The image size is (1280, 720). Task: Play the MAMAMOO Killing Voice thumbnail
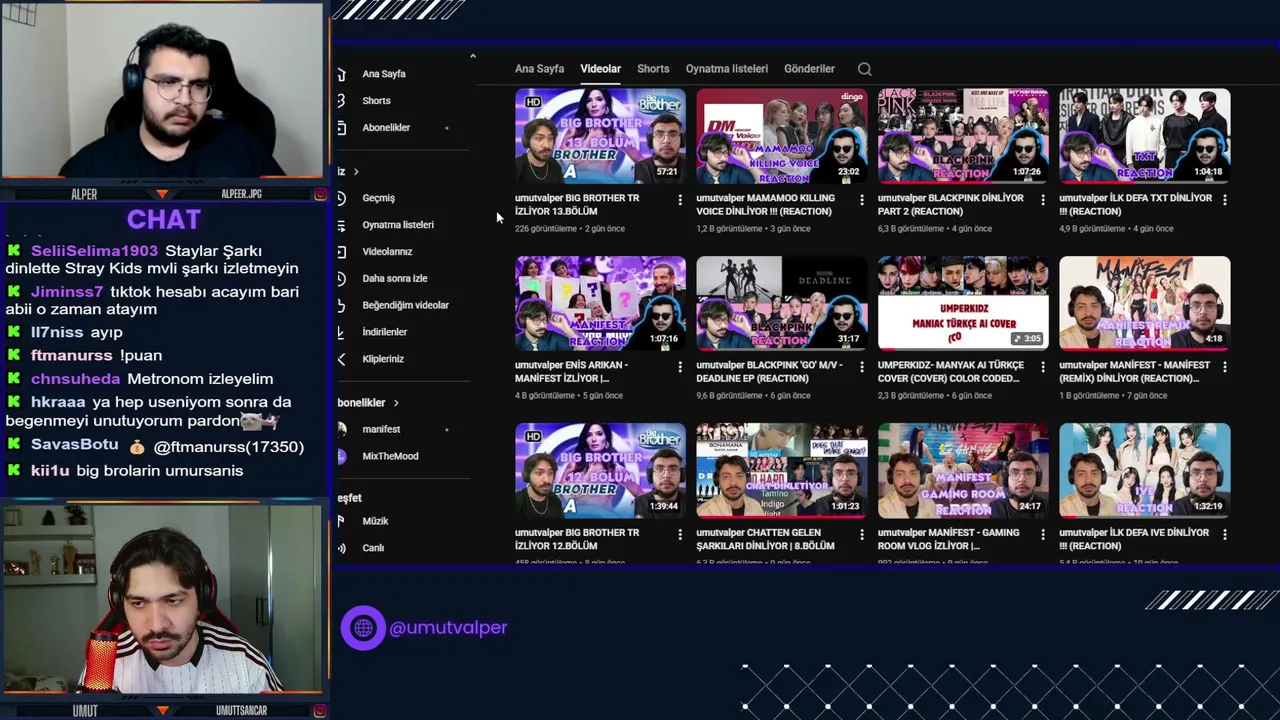pos(782,136)
